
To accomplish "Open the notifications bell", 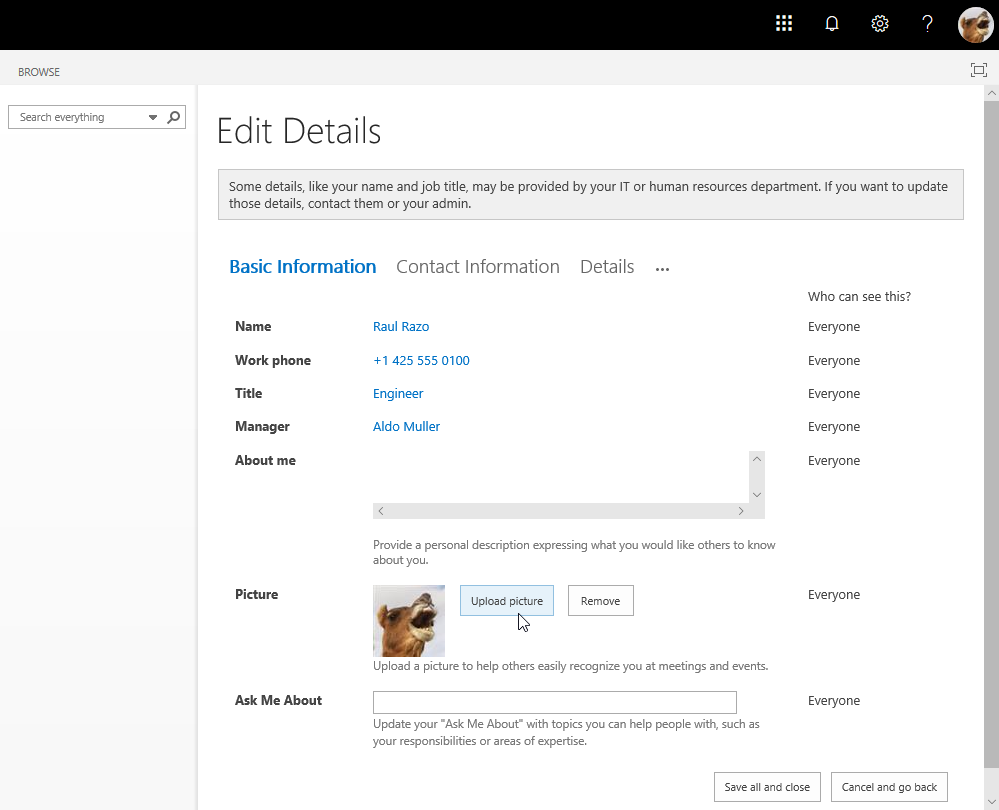I will [832, 24].
